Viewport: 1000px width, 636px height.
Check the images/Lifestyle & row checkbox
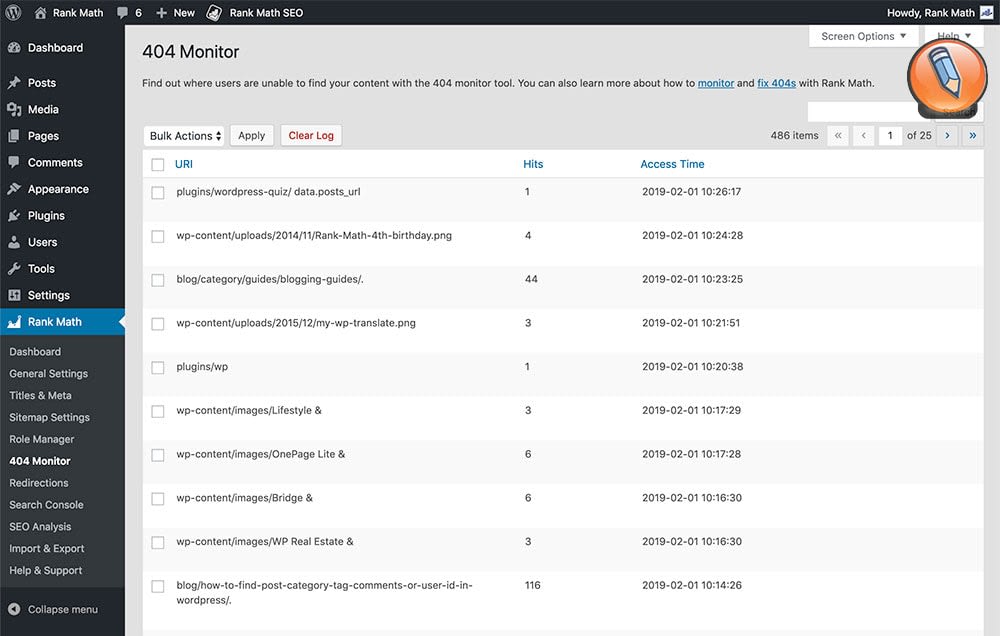(x=158, y=411)
